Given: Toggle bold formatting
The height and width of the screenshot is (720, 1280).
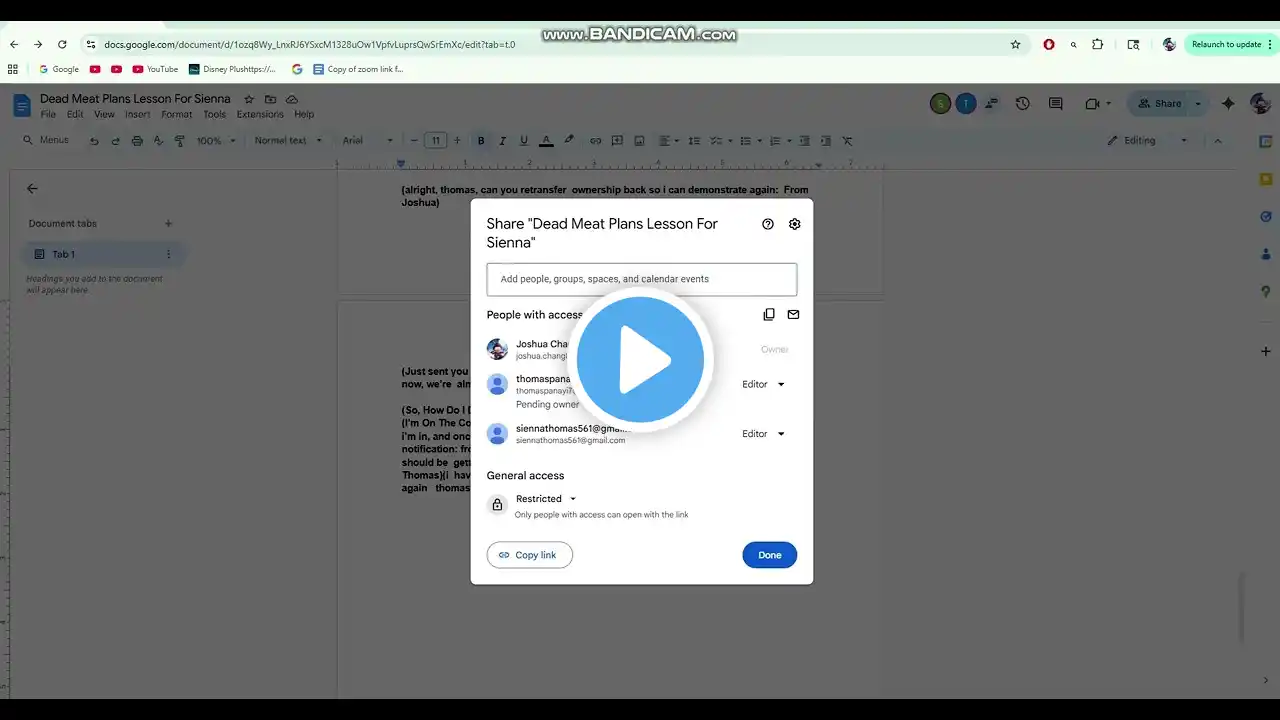Looking at the screenshot, I should (481, 141).
